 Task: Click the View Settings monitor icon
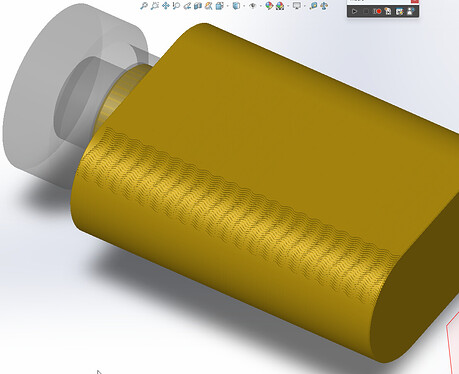coord(296,6)
